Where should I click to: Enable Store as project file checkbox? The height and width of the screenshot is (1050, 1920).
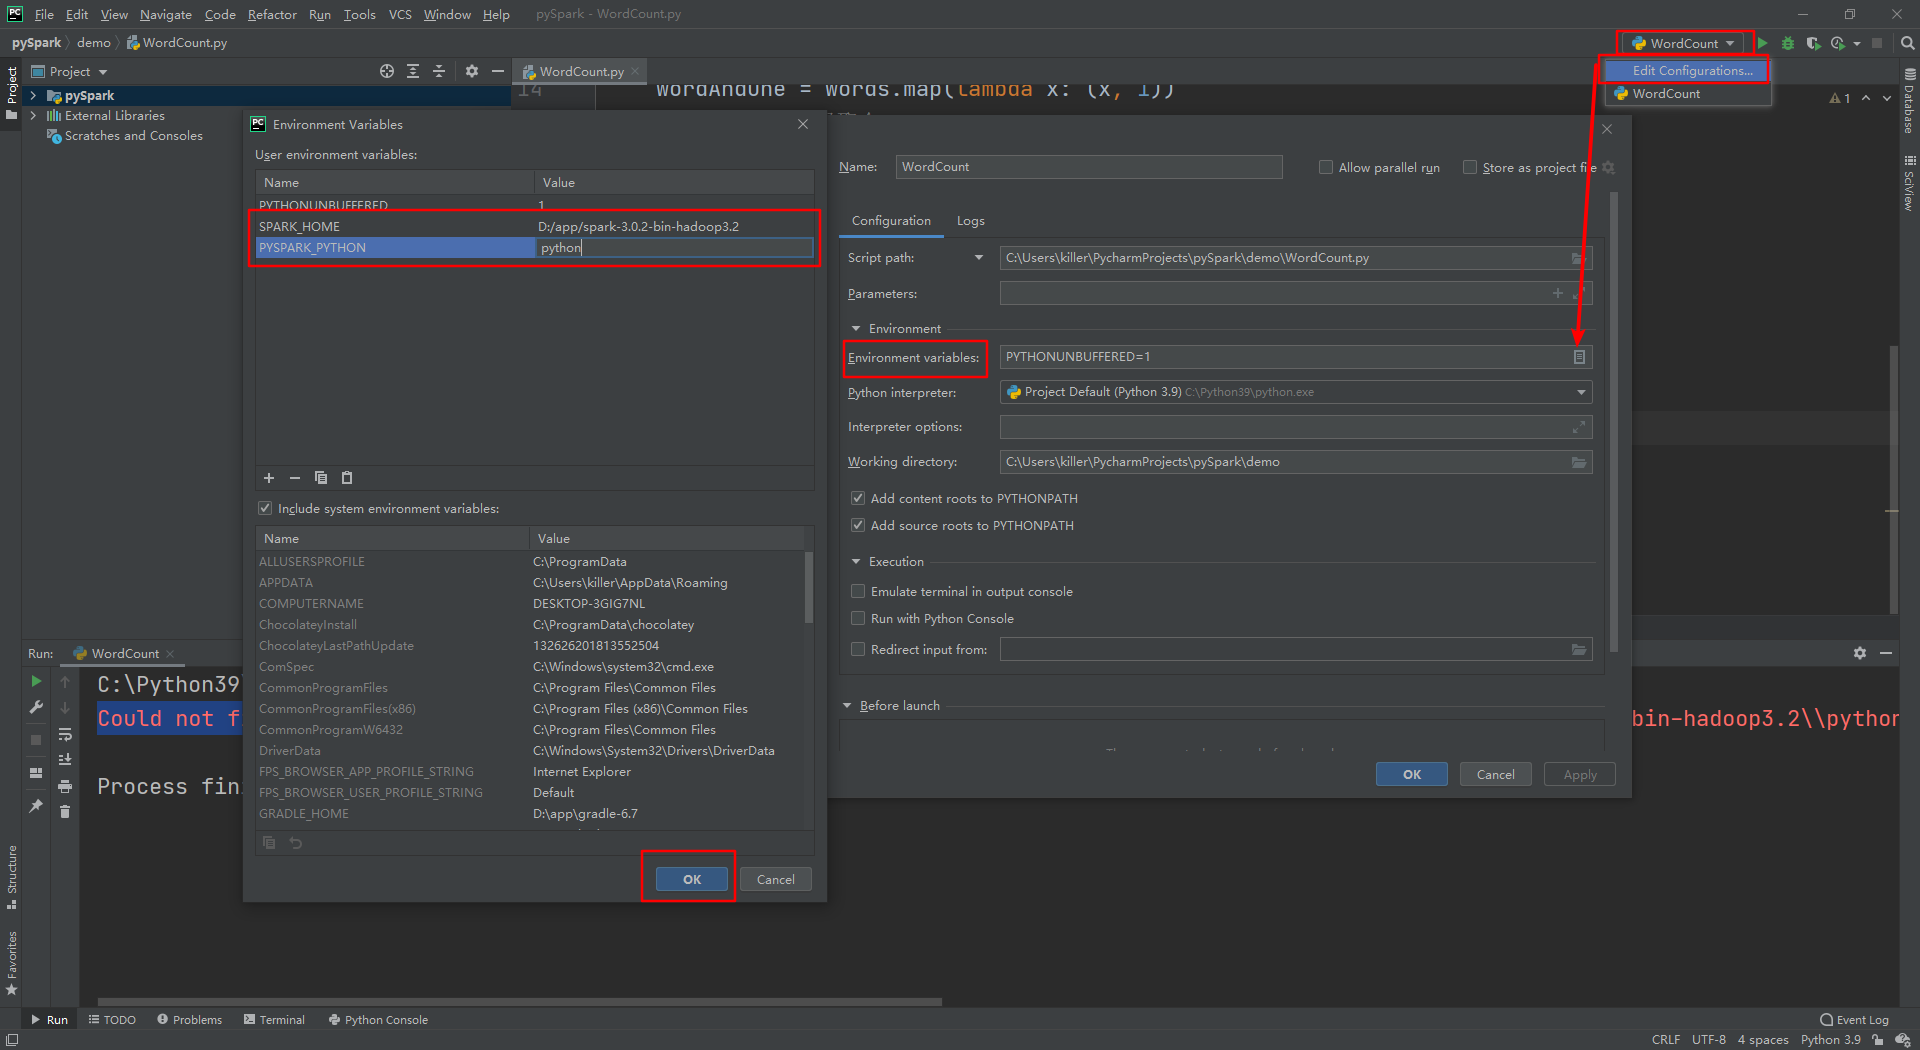[x=1470, y=167]
